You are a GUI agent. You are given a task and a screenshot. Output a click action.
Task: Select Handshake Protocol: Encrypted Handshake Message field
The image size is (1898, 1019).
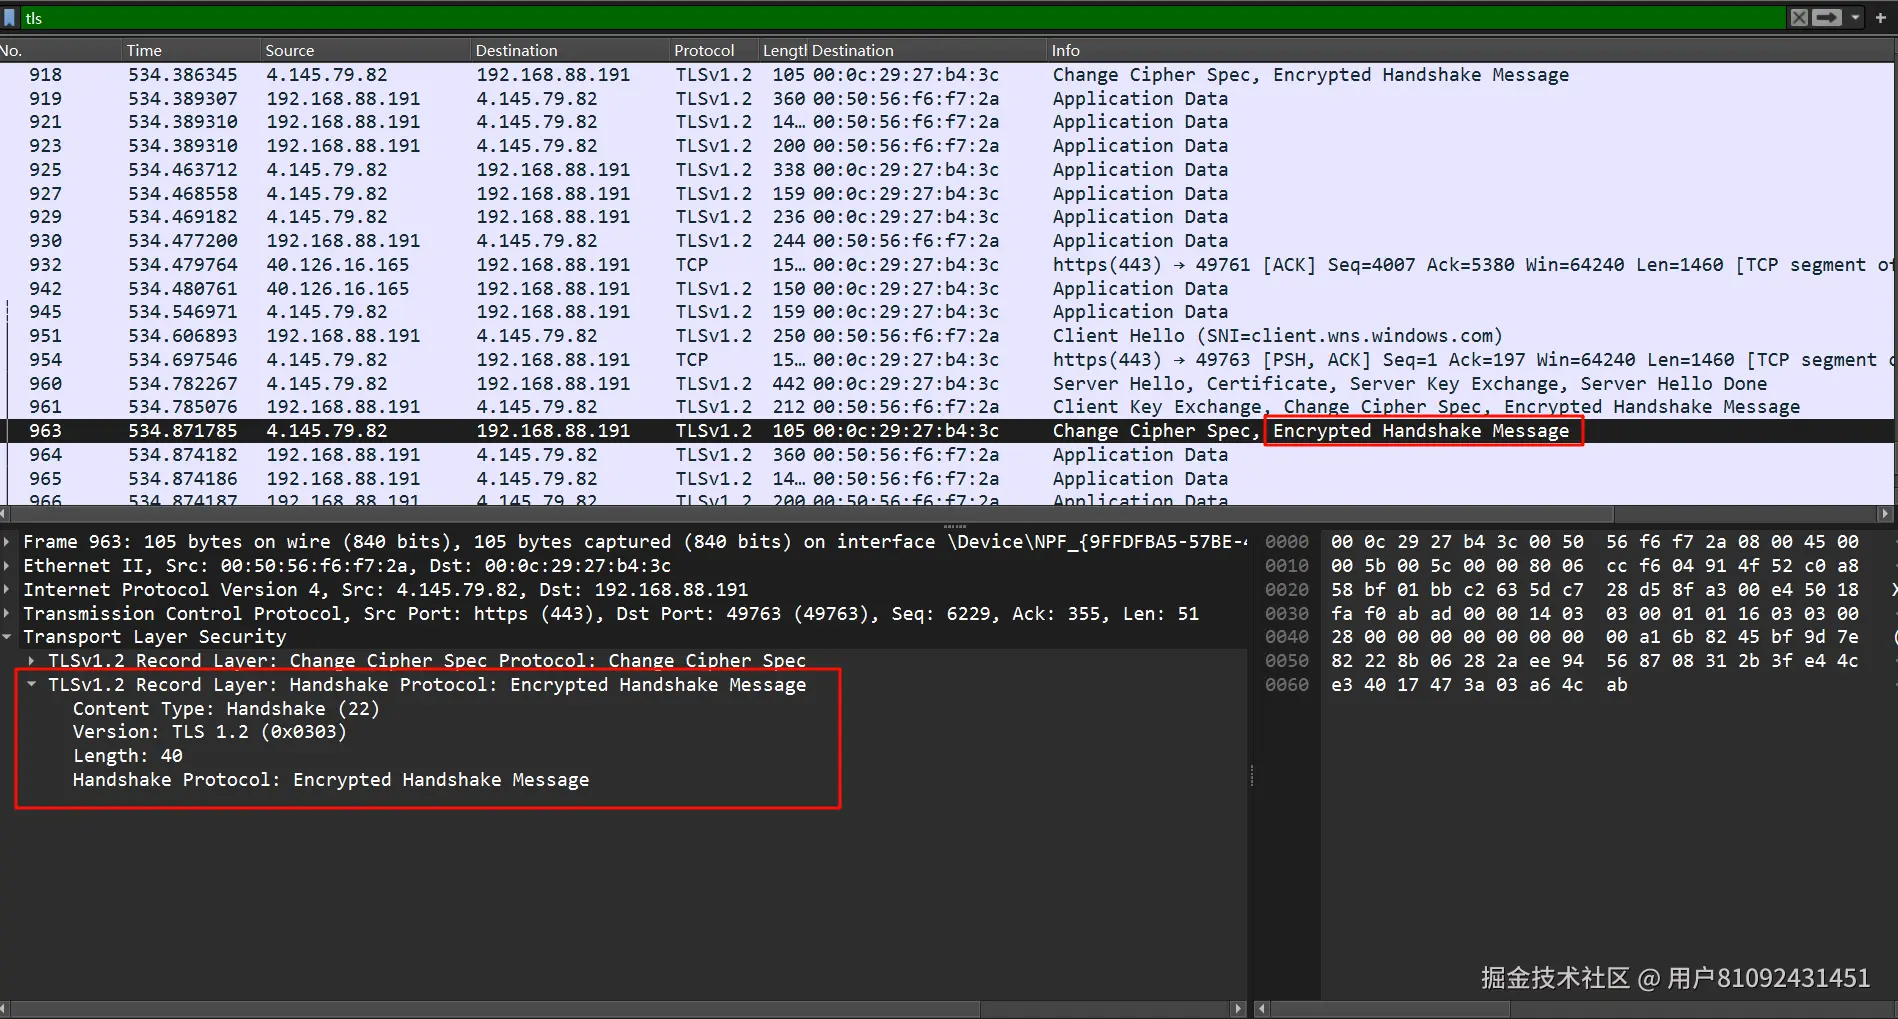331,780
